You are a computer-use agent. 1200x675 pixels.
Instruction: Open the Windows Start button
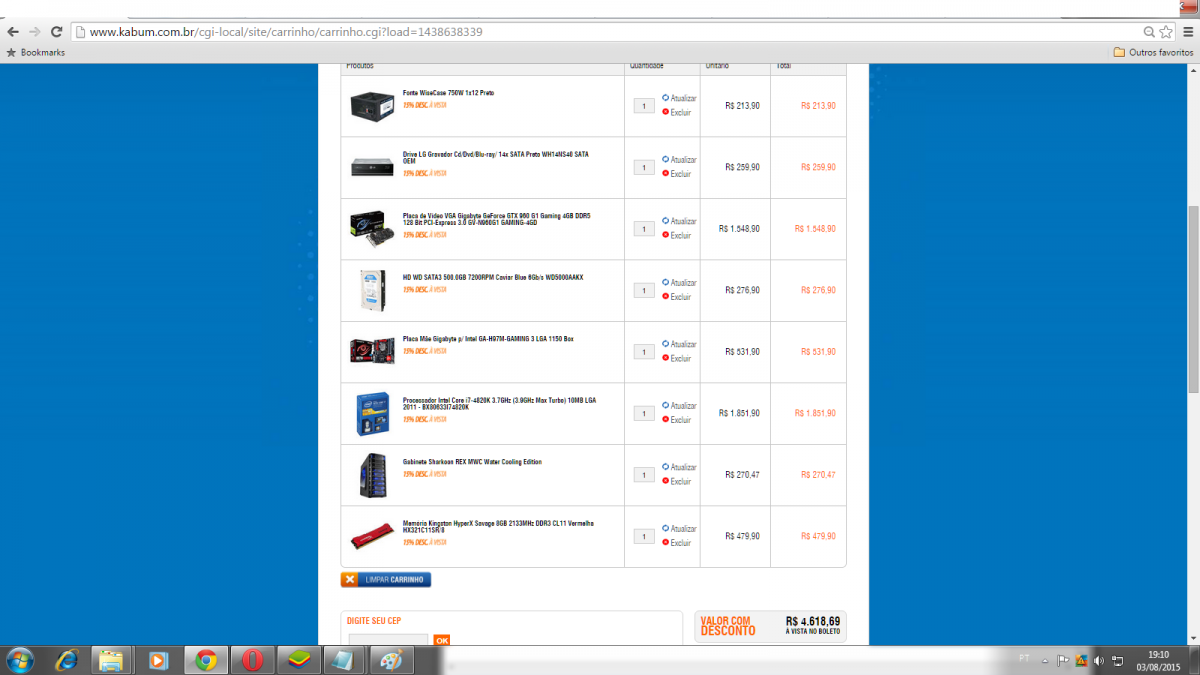19,660
